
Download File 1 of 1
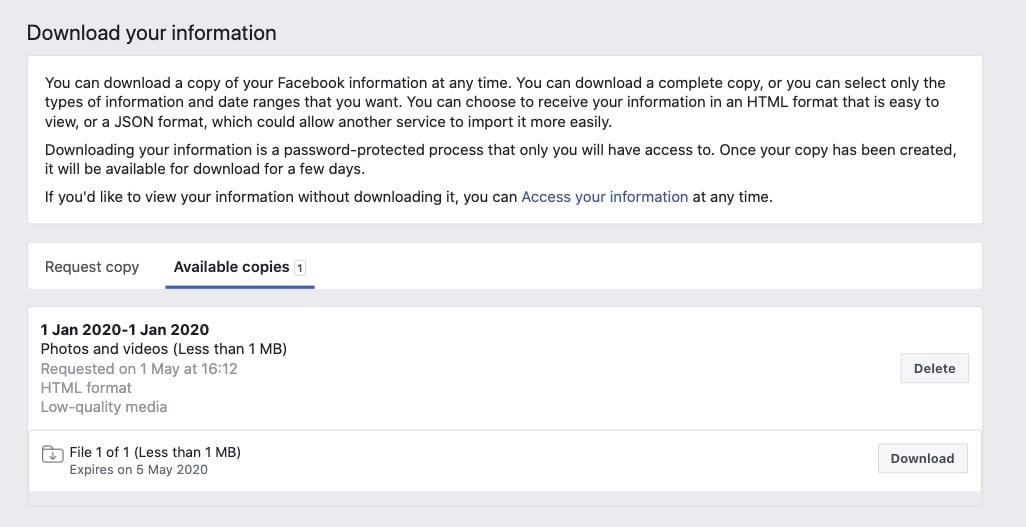(x=922, y=458)
